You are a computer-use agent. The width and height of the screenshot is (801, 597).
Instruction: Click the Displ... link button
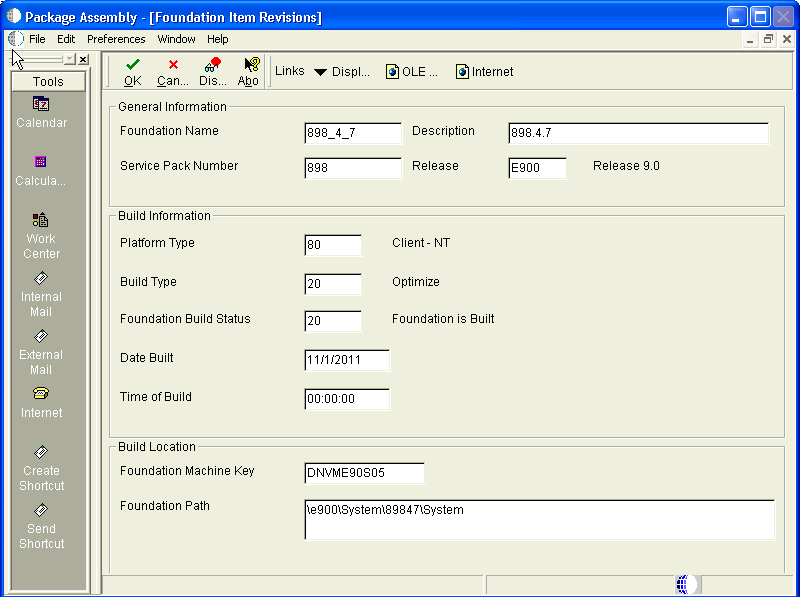(x=350, y=72)
